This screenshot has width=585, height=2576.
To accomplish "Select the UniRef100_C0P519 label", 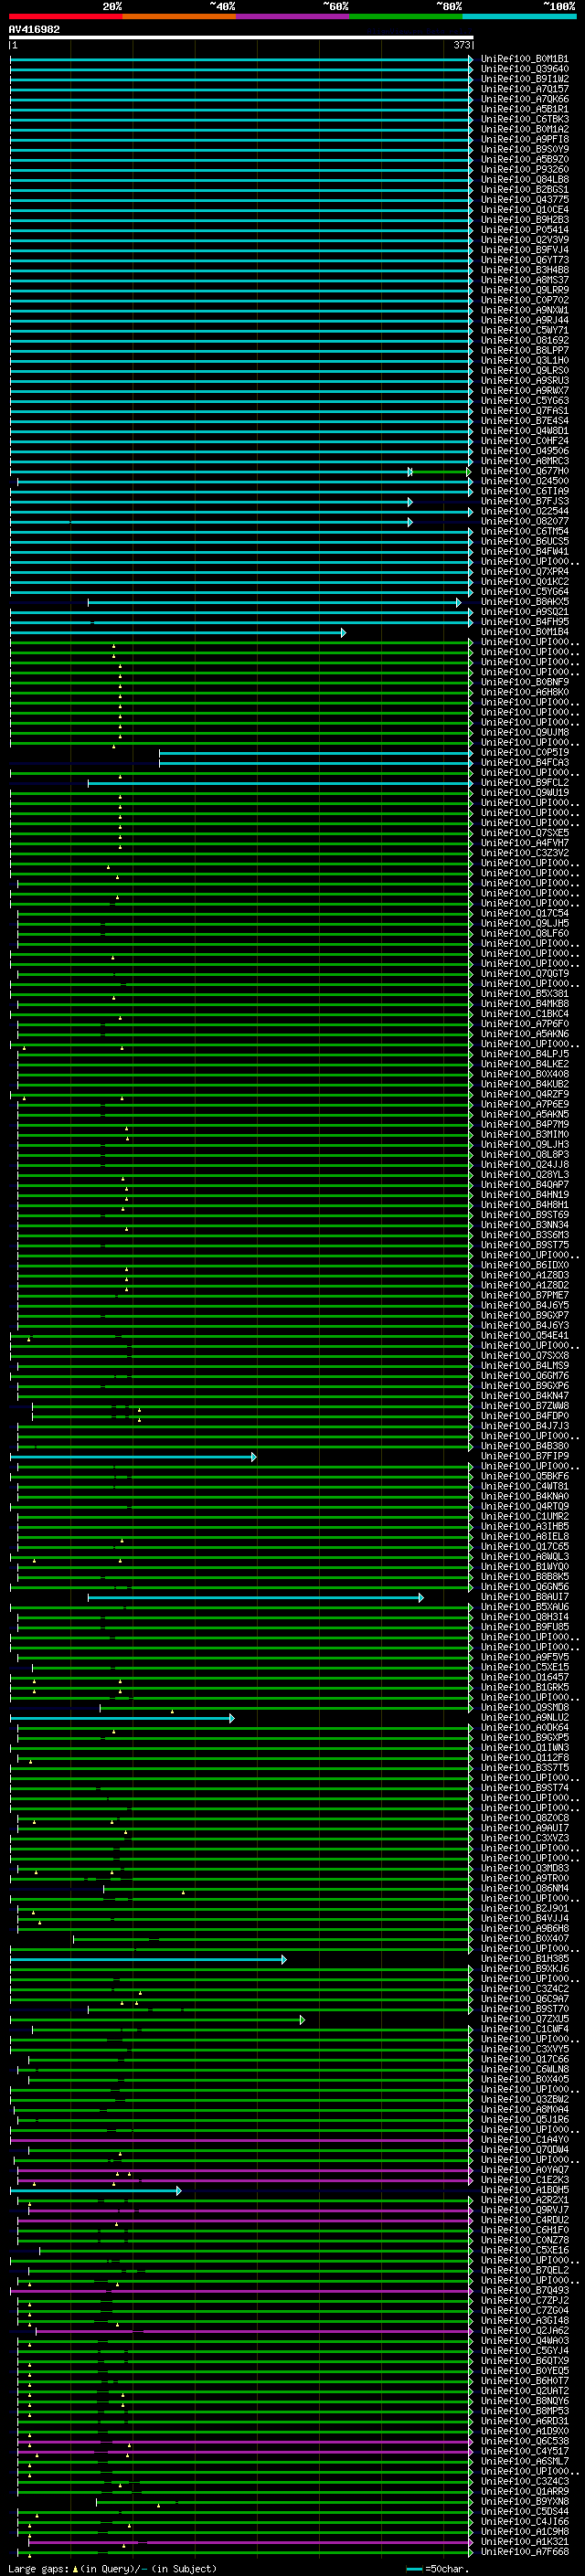I will (x=524, y=753).
